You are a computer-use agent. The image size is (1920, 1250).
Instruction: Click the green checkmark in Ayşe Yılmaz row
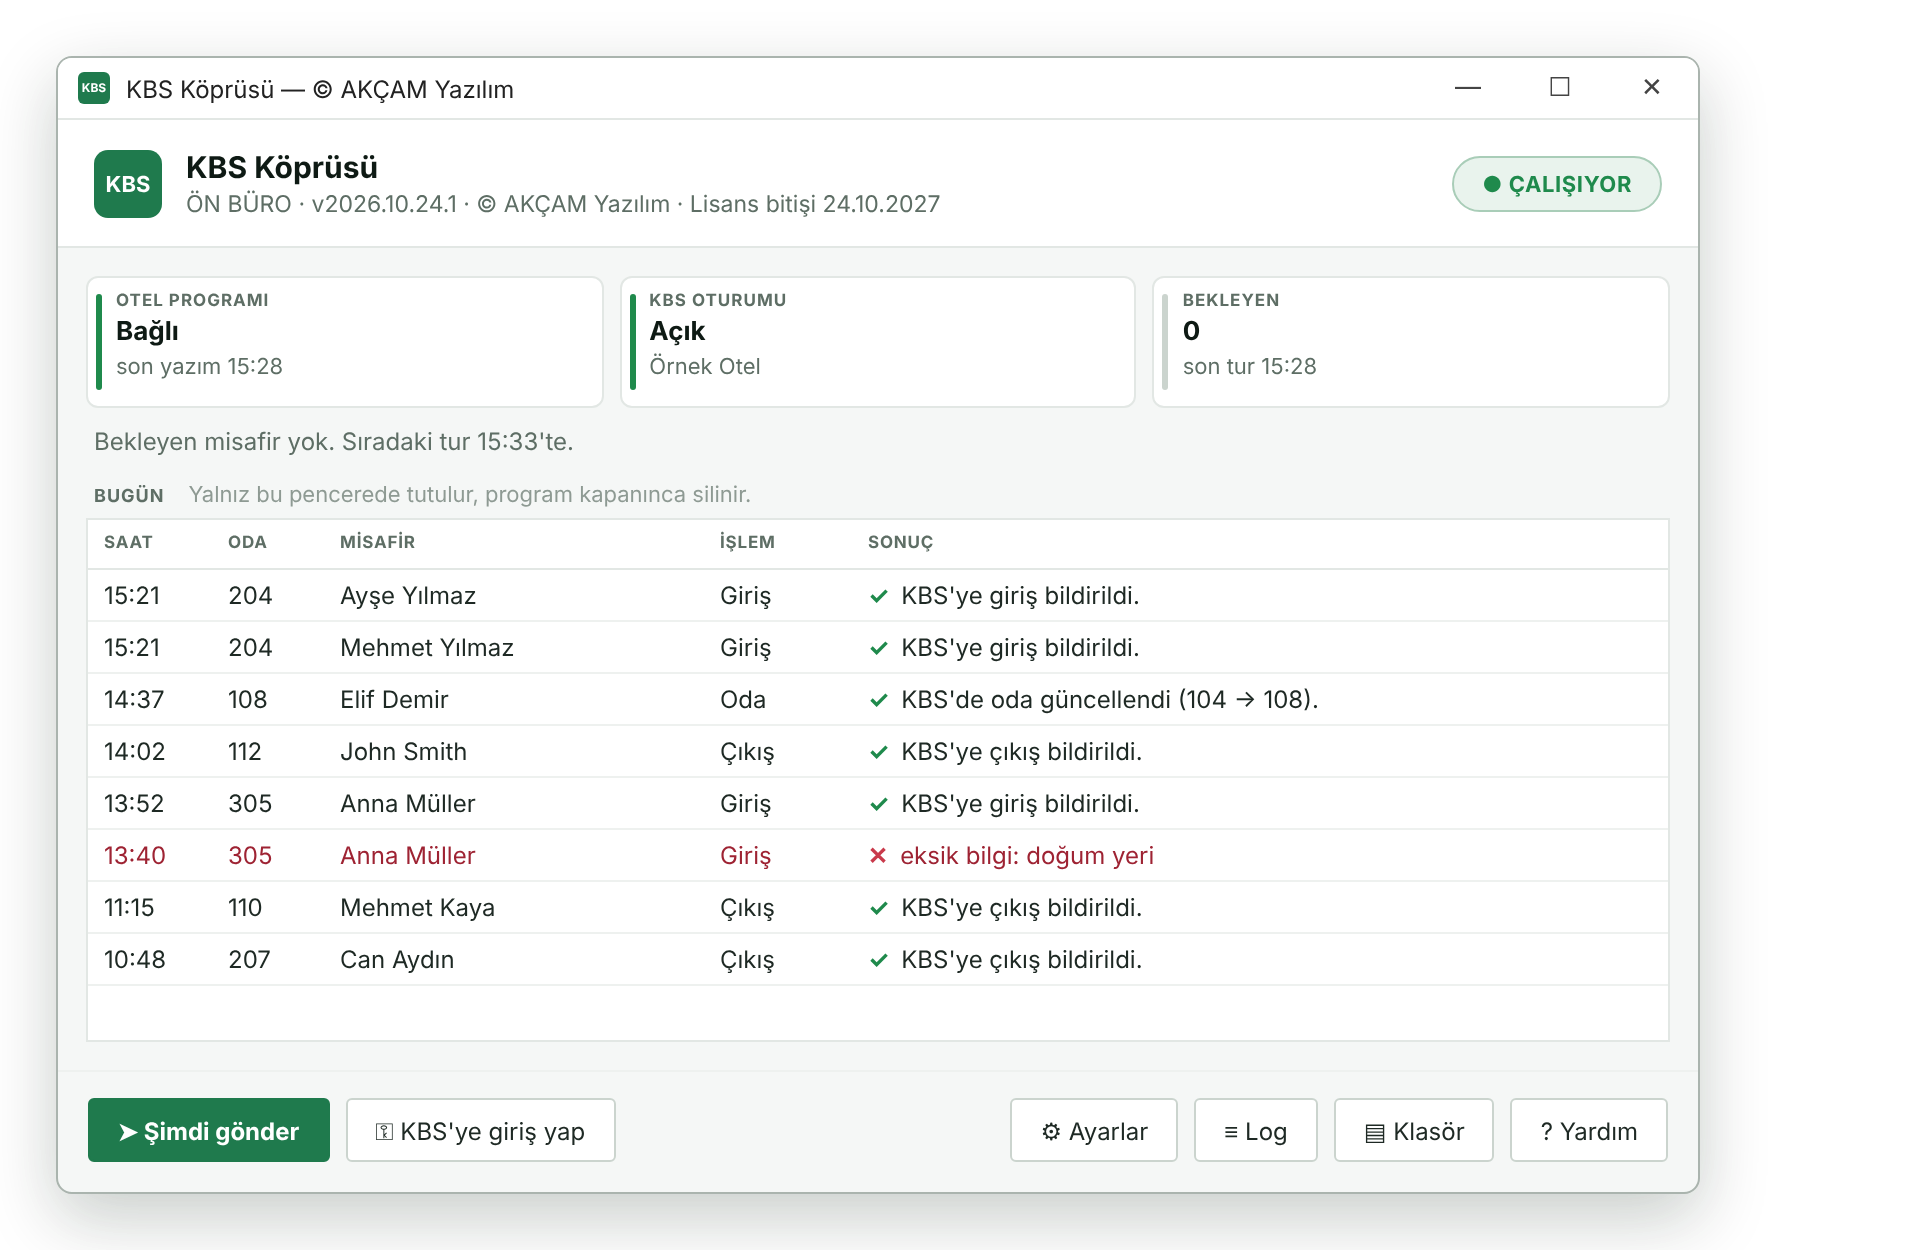pos(879,596)
